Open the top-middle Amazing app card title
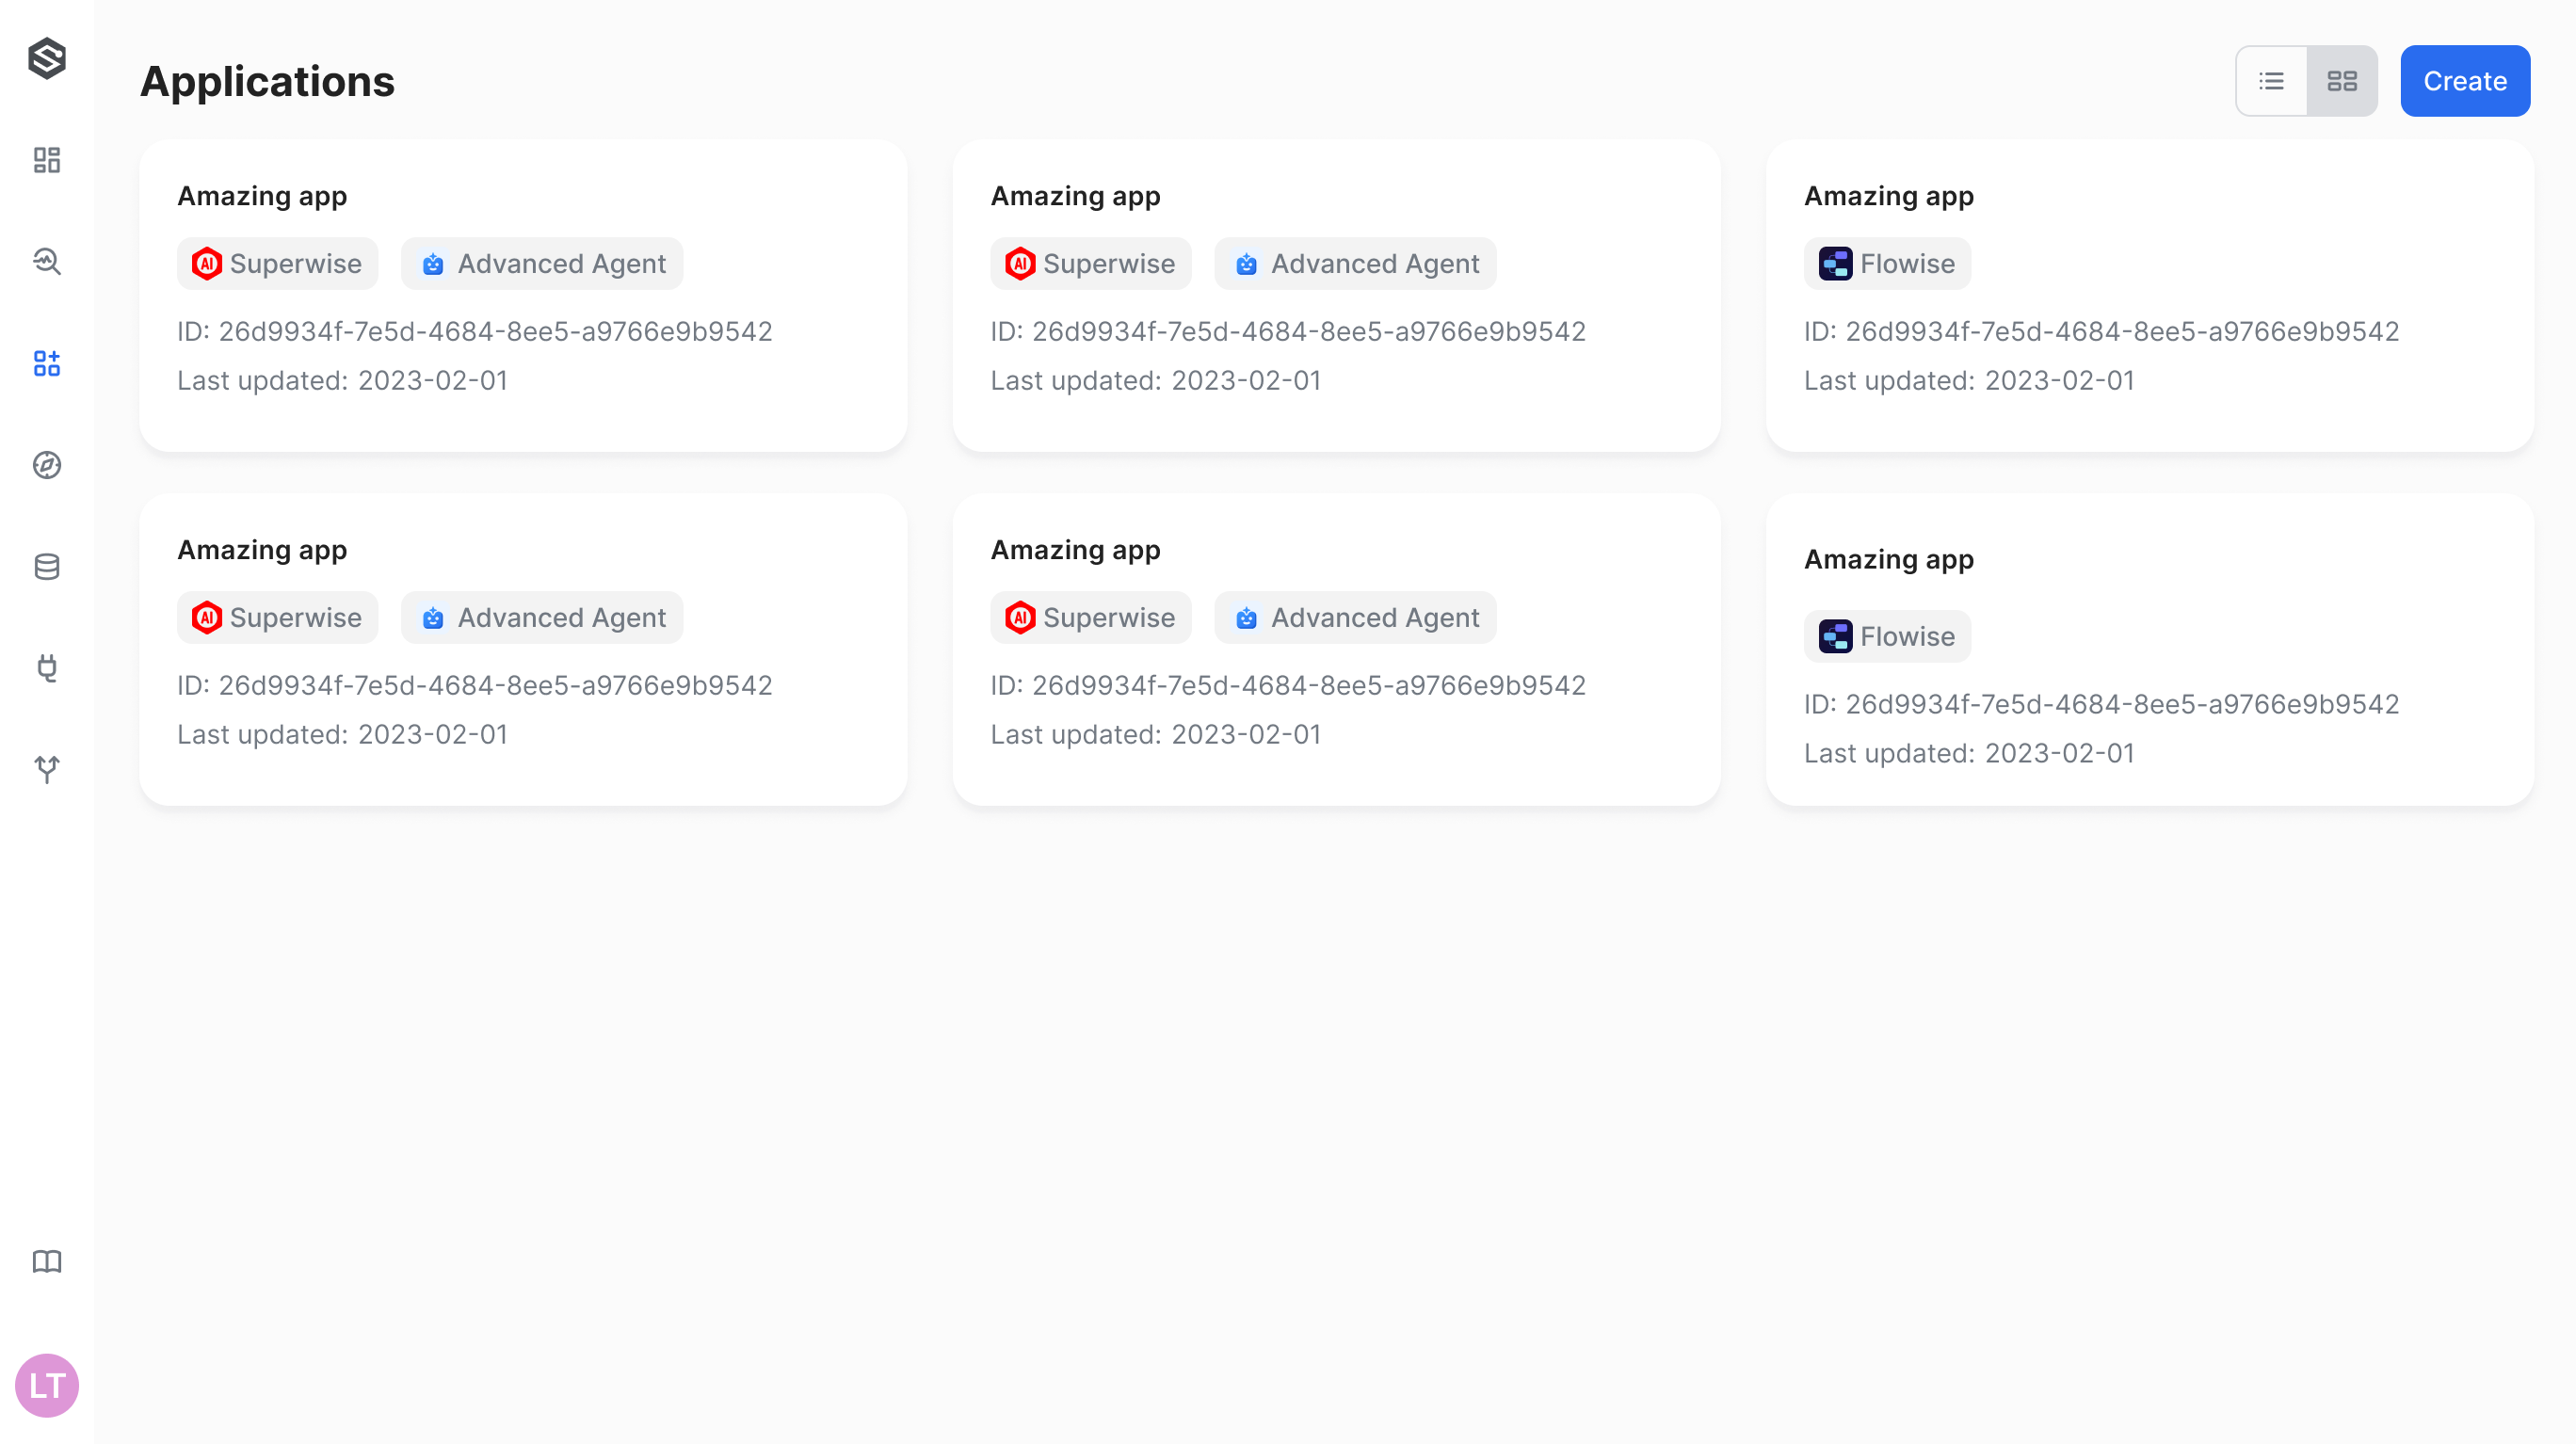 tap(1076, 196)
